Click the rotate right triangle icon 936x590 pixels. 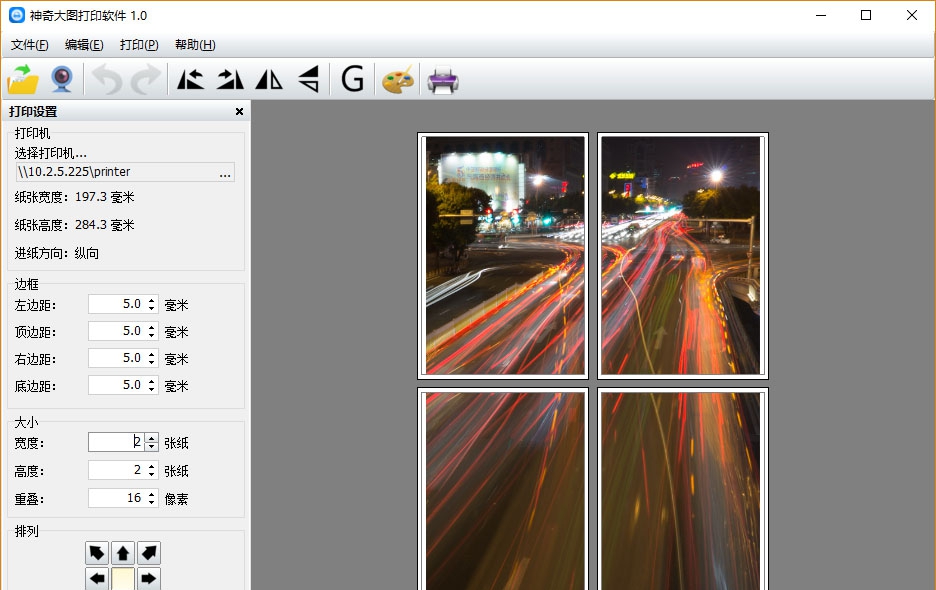point(230,79)
